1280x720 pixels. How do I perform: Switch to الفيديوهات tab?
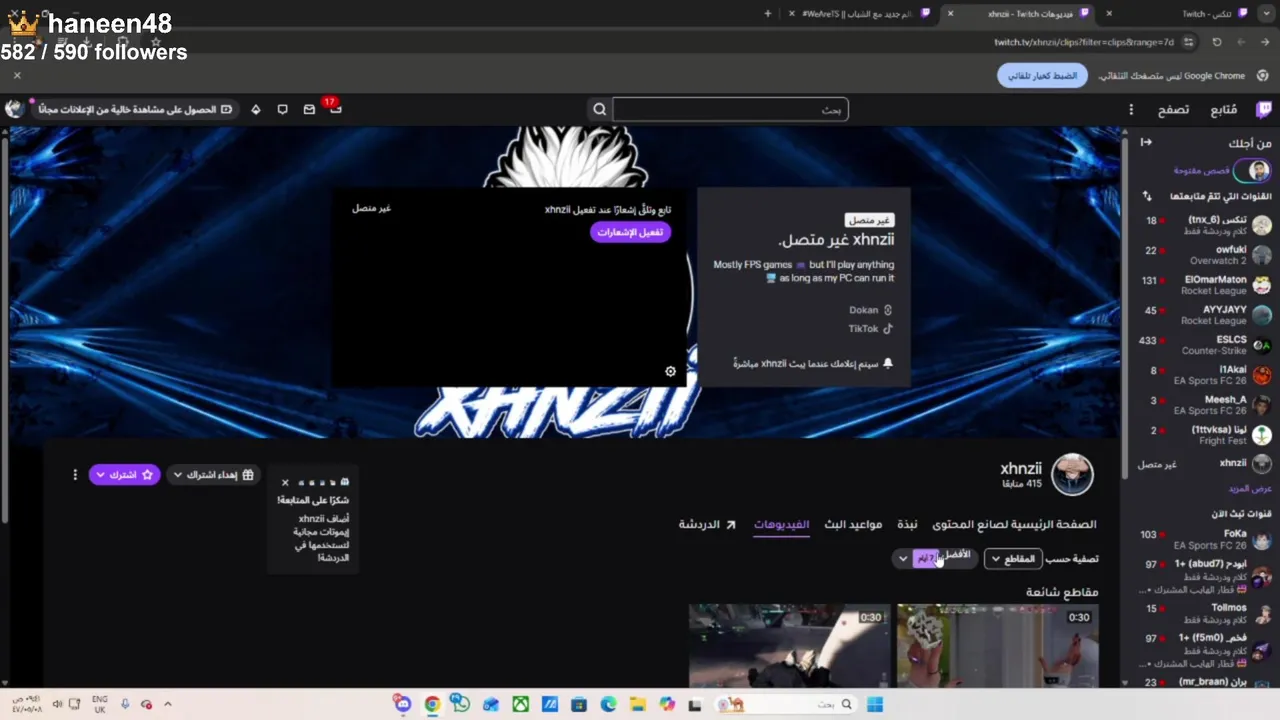(x=781, y=524)
